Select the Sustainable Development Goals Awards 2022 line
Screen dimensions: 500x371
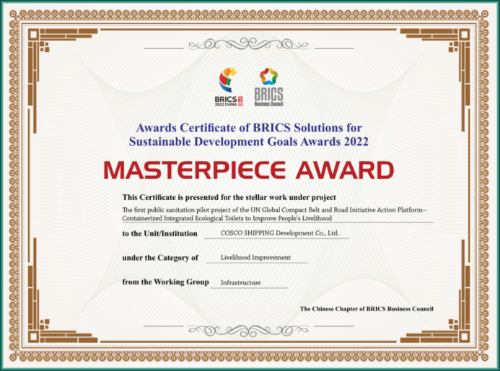pos(249,142)
